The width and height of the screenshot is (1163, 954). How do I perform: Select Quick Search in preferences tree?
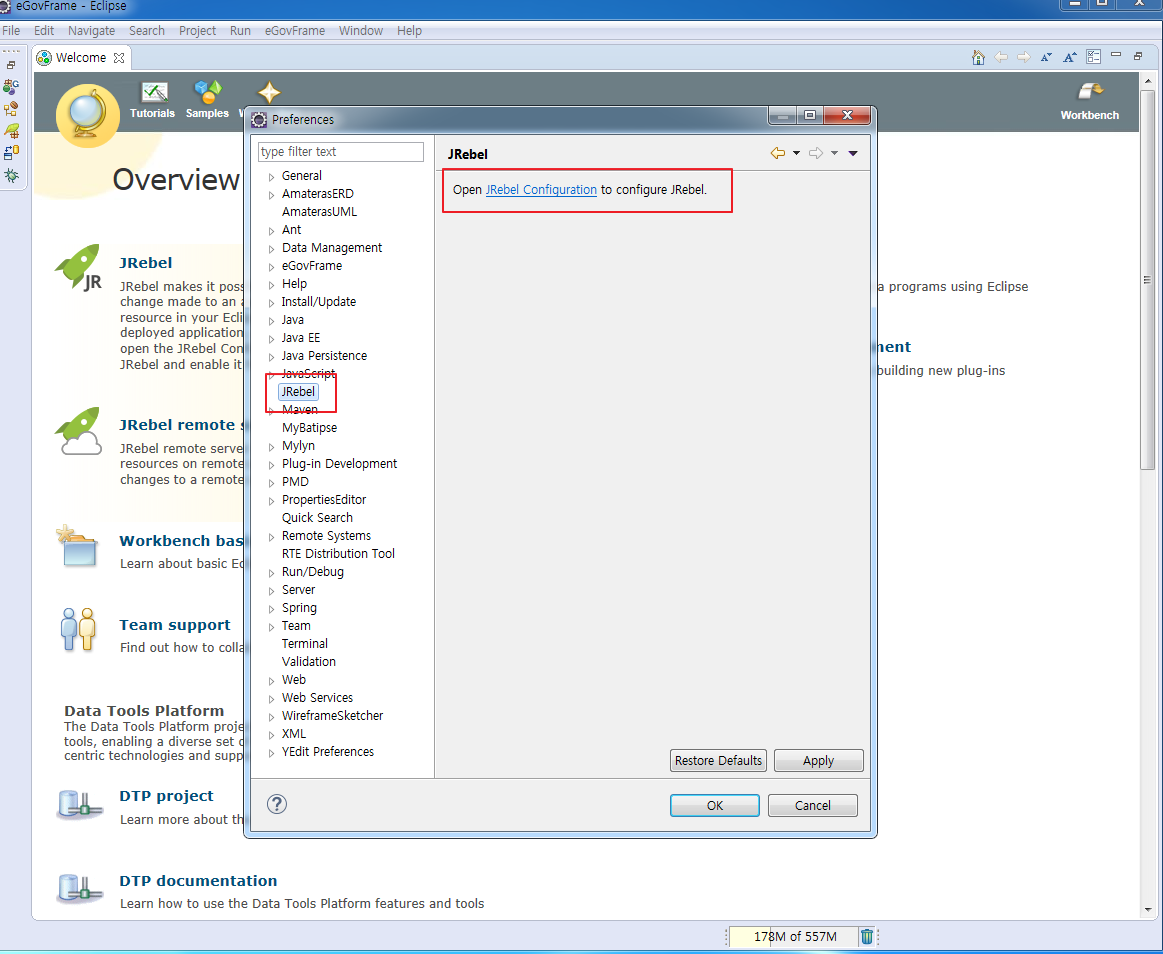click(317, 518)
